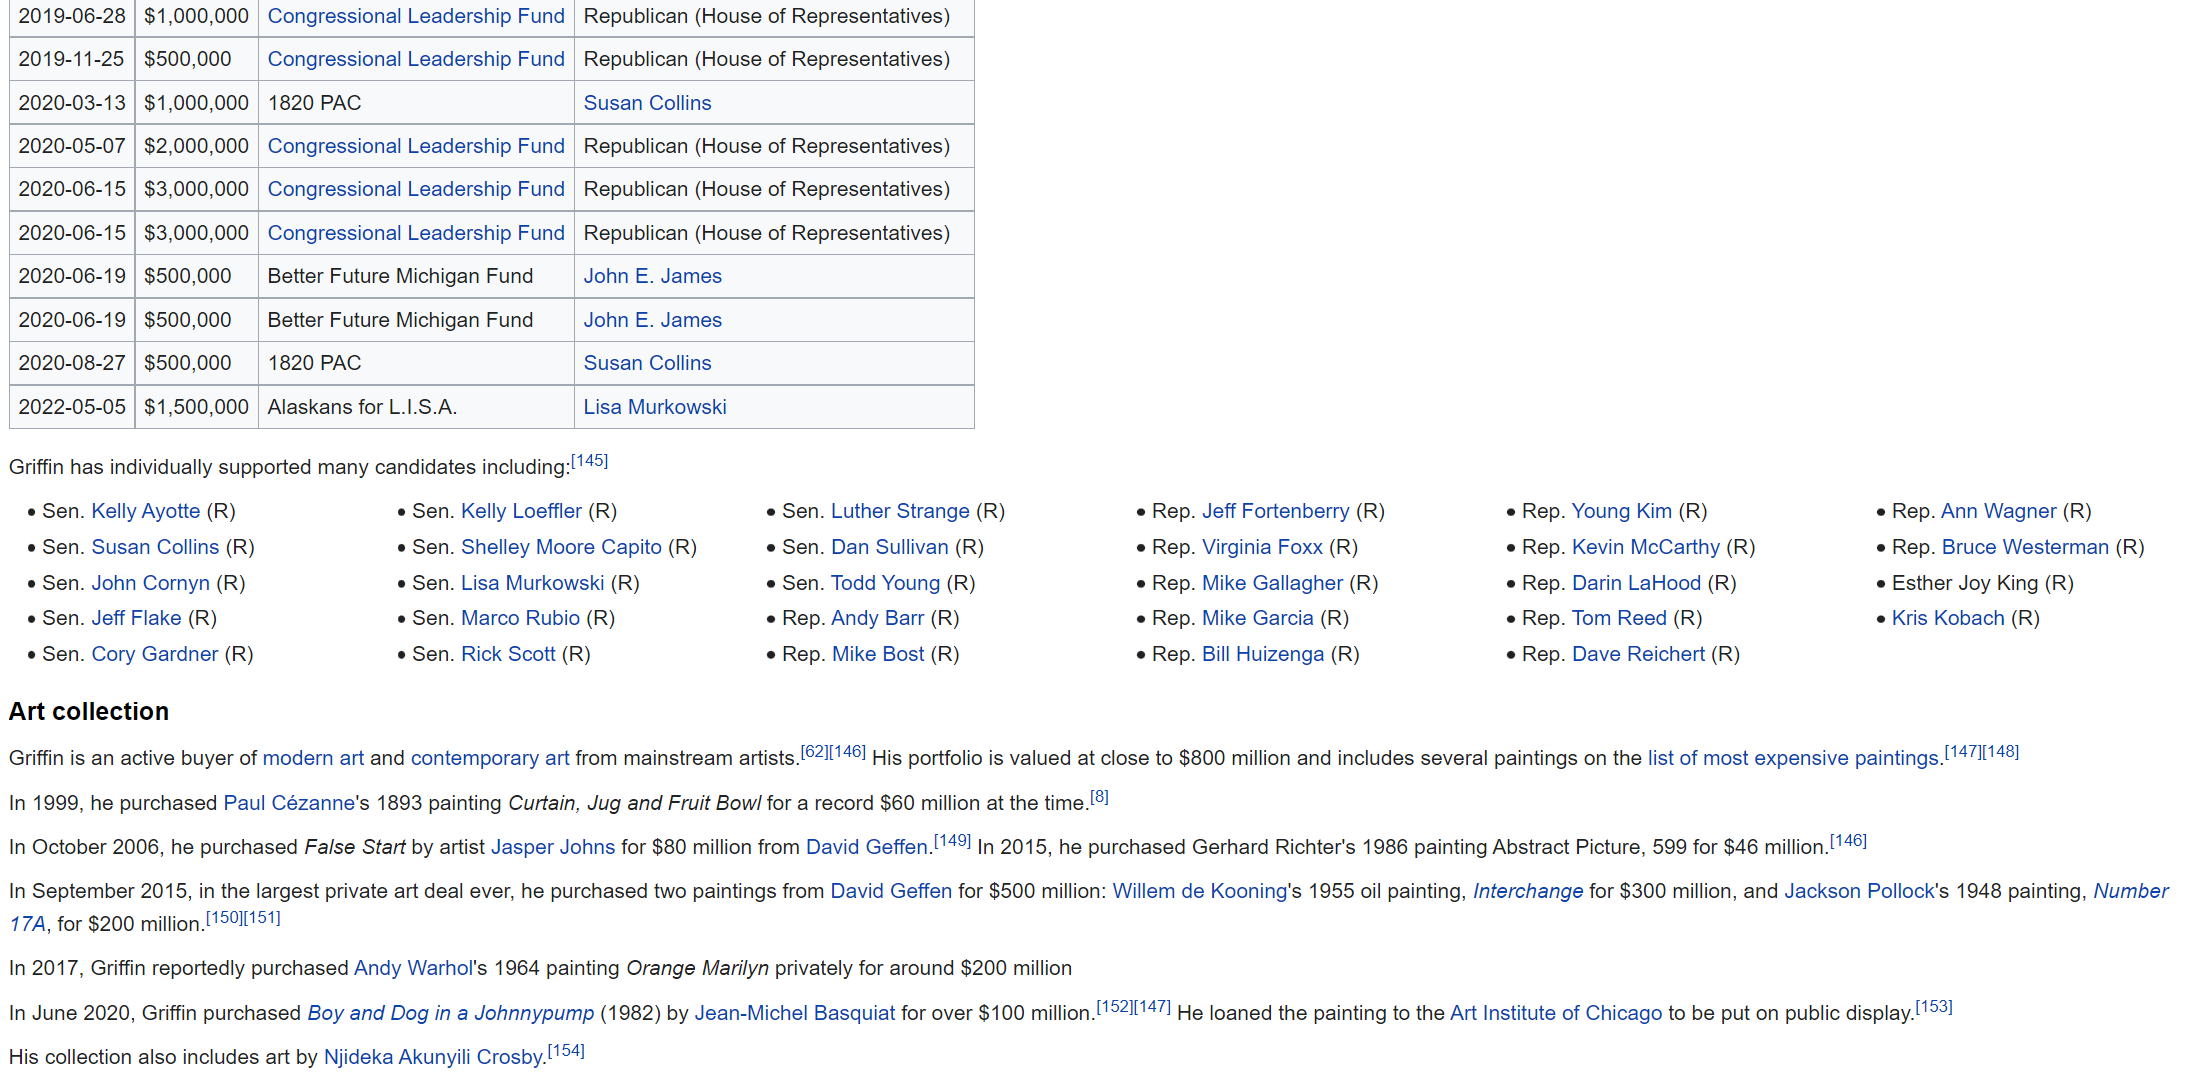Screen dimensions: 2193x1078
Task: Open Jasper Johns link
Action: (553, 847)
